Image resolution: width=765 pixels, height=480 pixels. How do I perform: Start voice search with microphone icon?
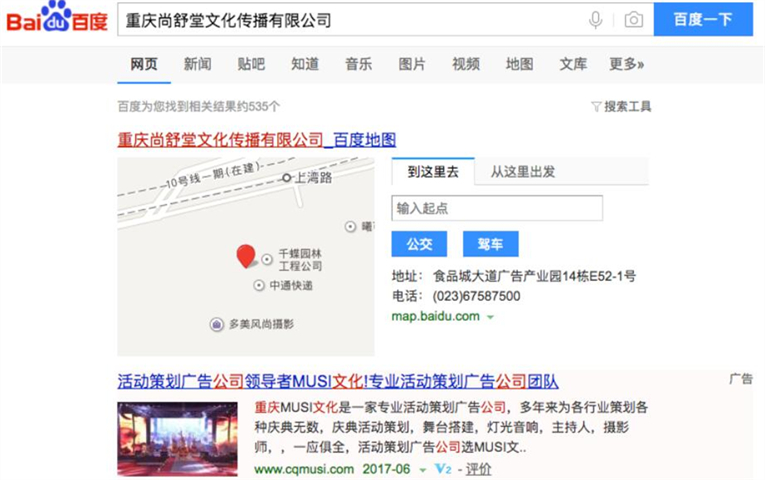click(x=595, y=20)
